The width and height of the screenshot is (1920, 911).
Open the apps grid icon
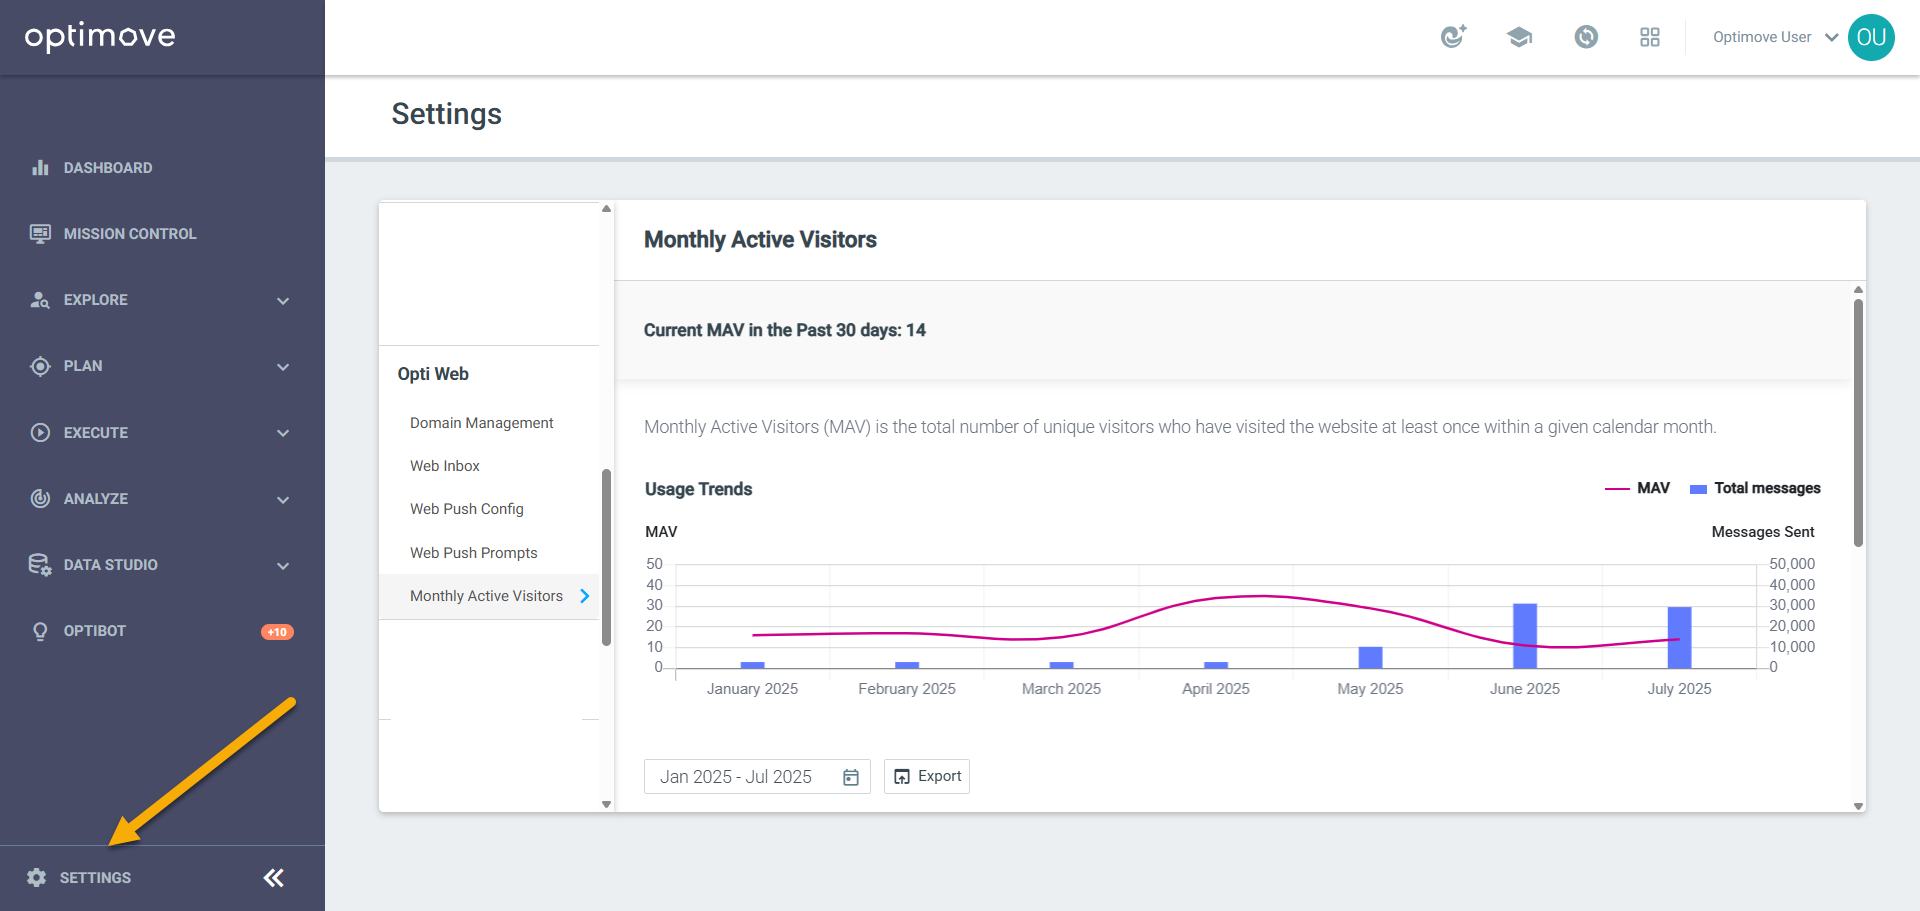pyautogui.click(x=1650, y=37)
